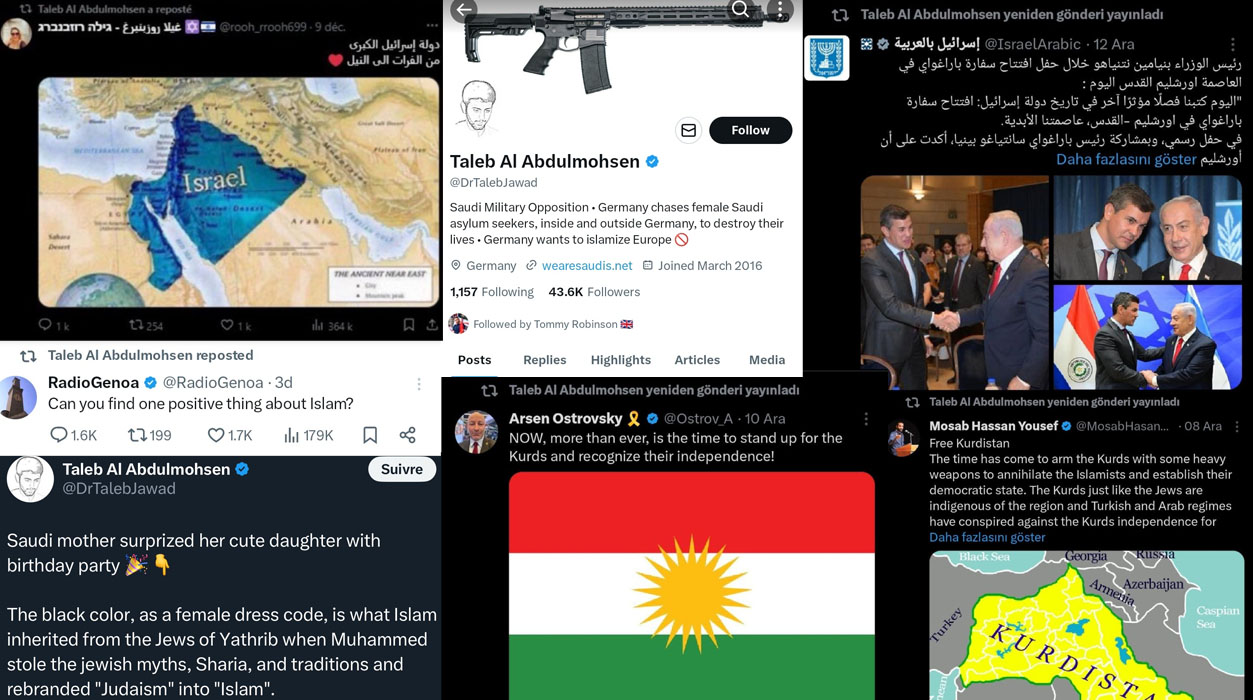Click the Suivre button
The image size is (1253, 700).
point(402,469)
